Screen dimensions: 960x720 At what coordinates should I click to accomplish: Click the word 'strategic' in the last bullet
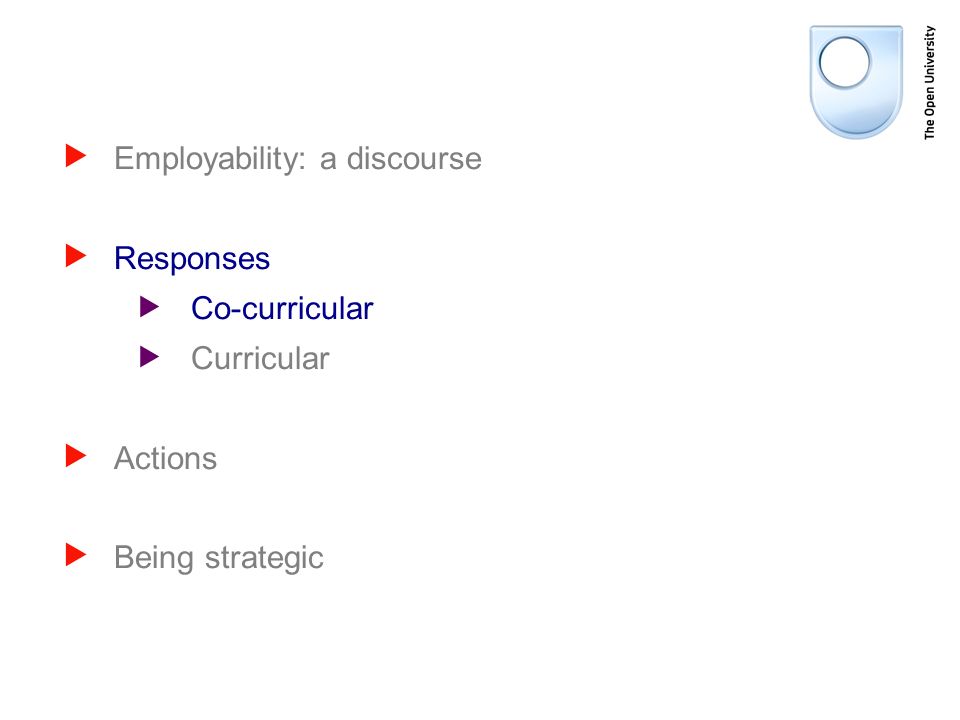click(264, 559)
